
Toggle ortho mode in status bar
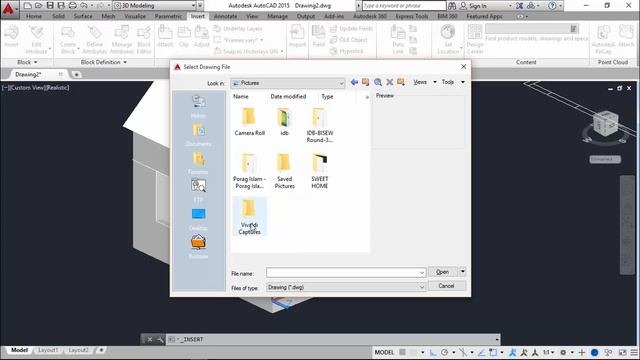pos(433,352)
